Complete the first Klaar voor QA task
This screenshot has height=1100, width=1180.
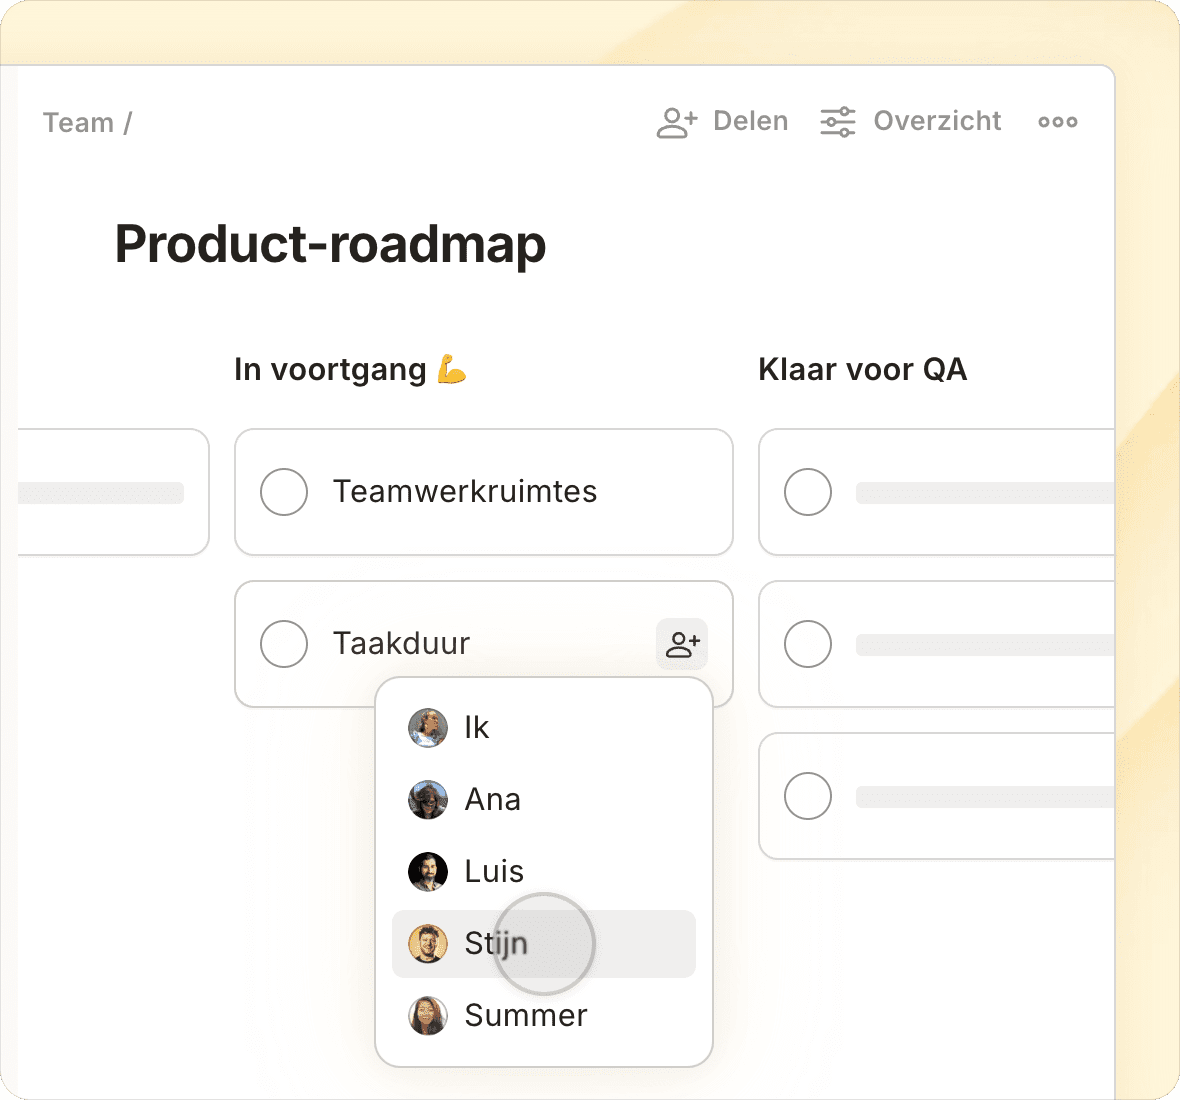[808, 492]
